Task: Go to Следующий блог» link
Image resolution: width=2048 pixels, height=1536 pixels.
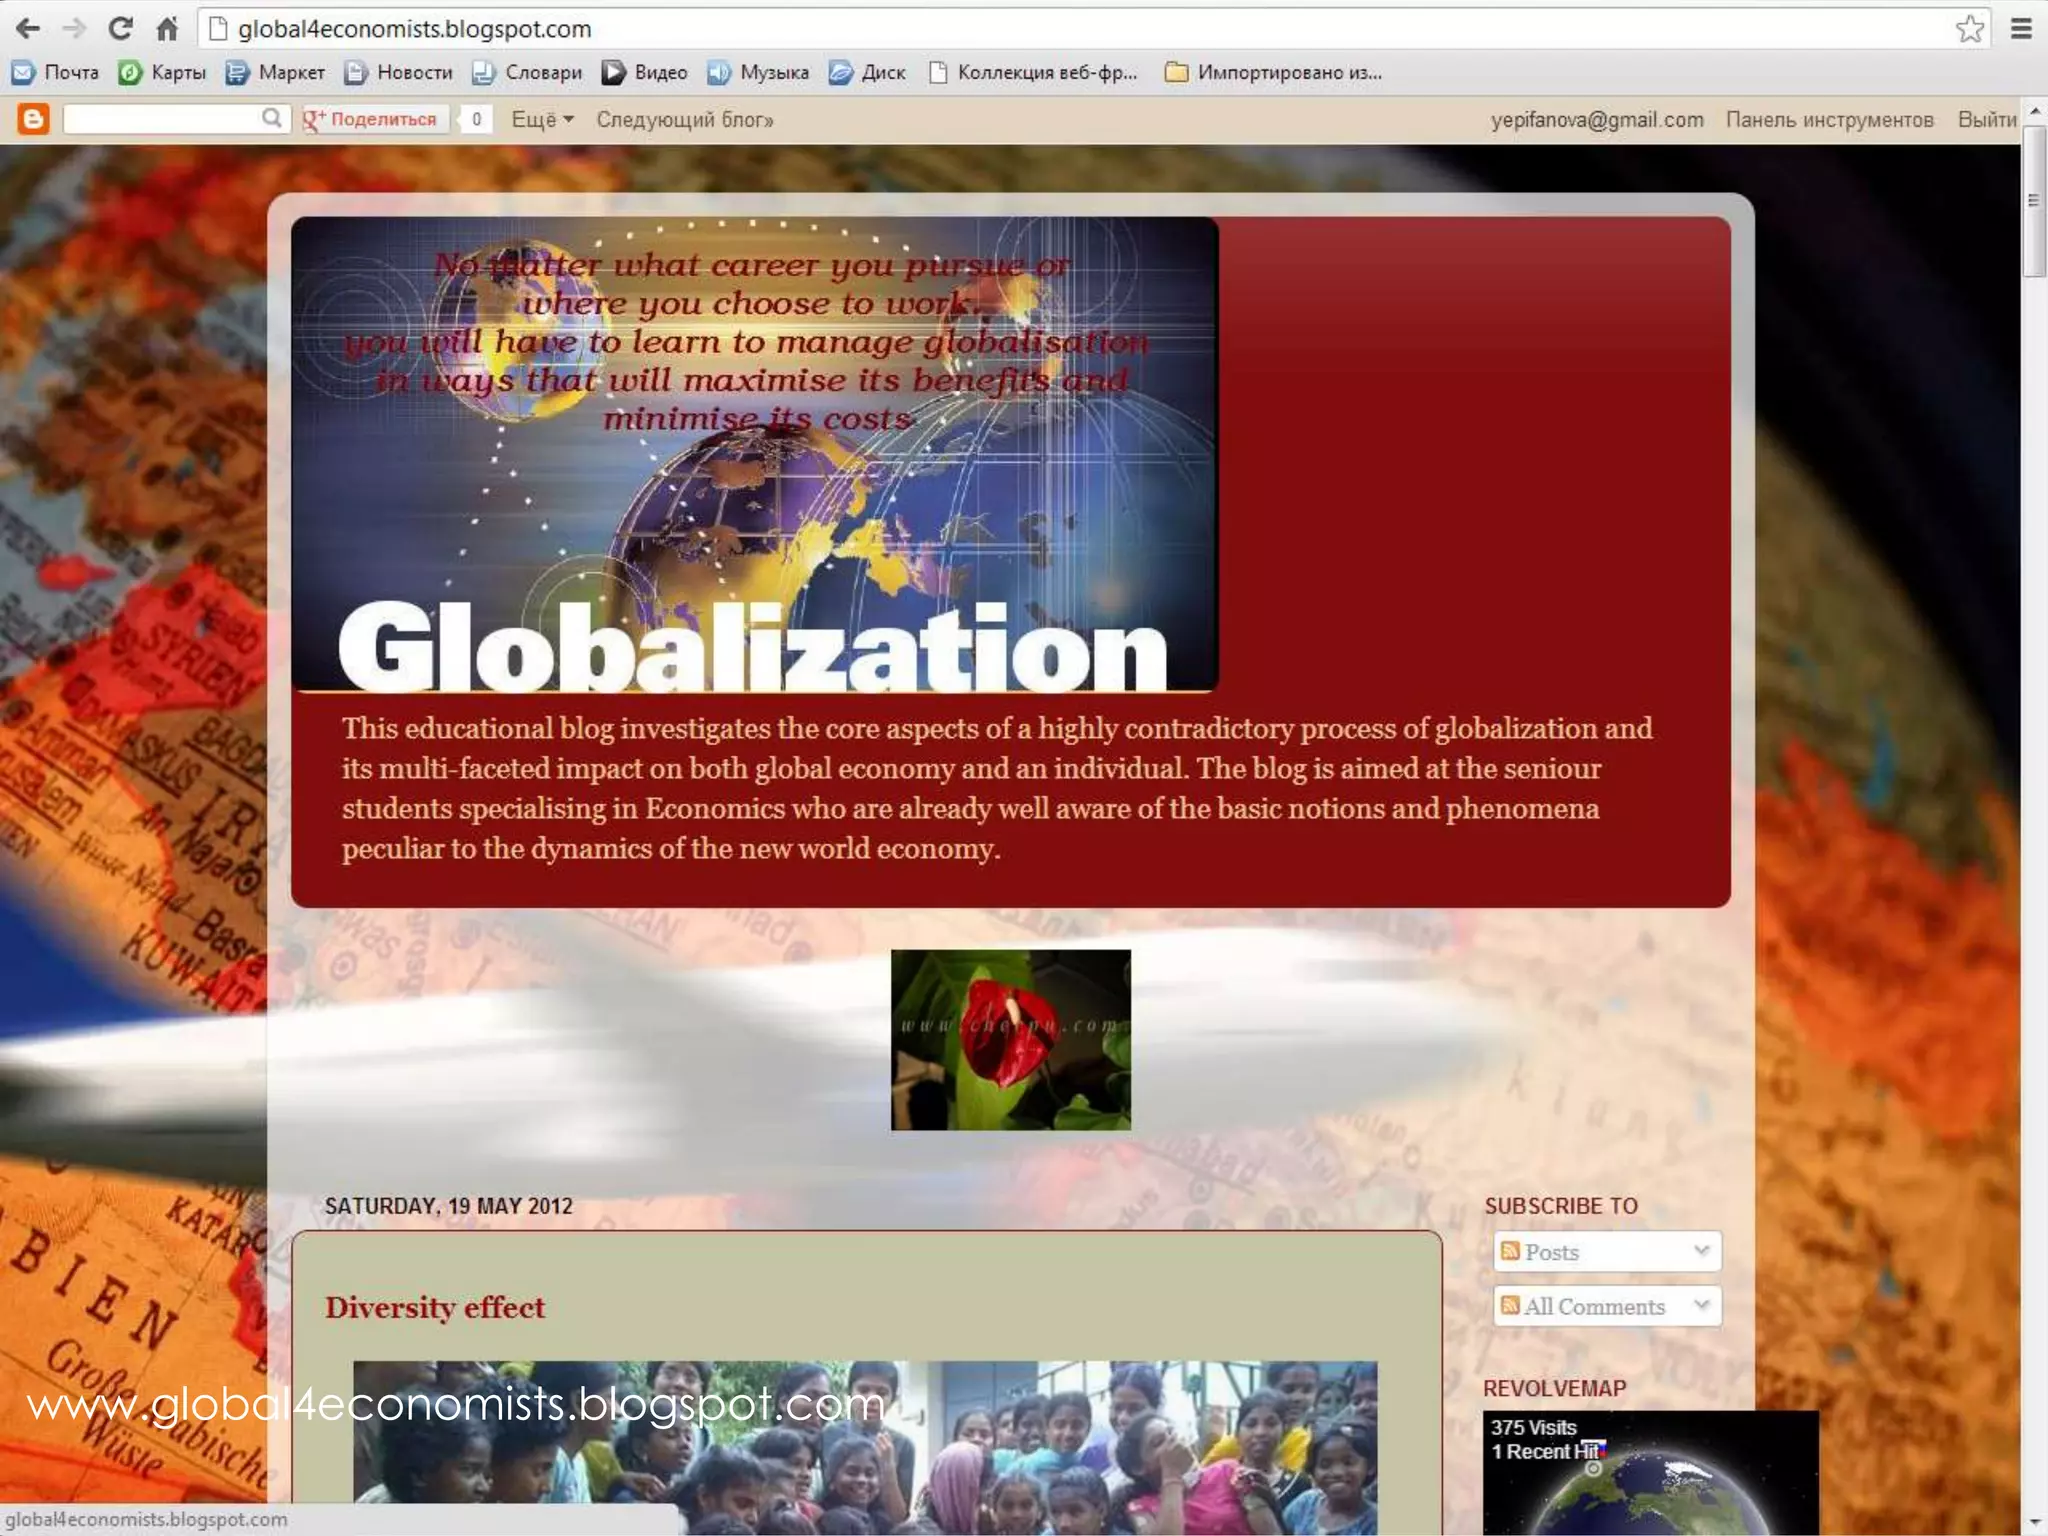Action: (x=685, y=119)
